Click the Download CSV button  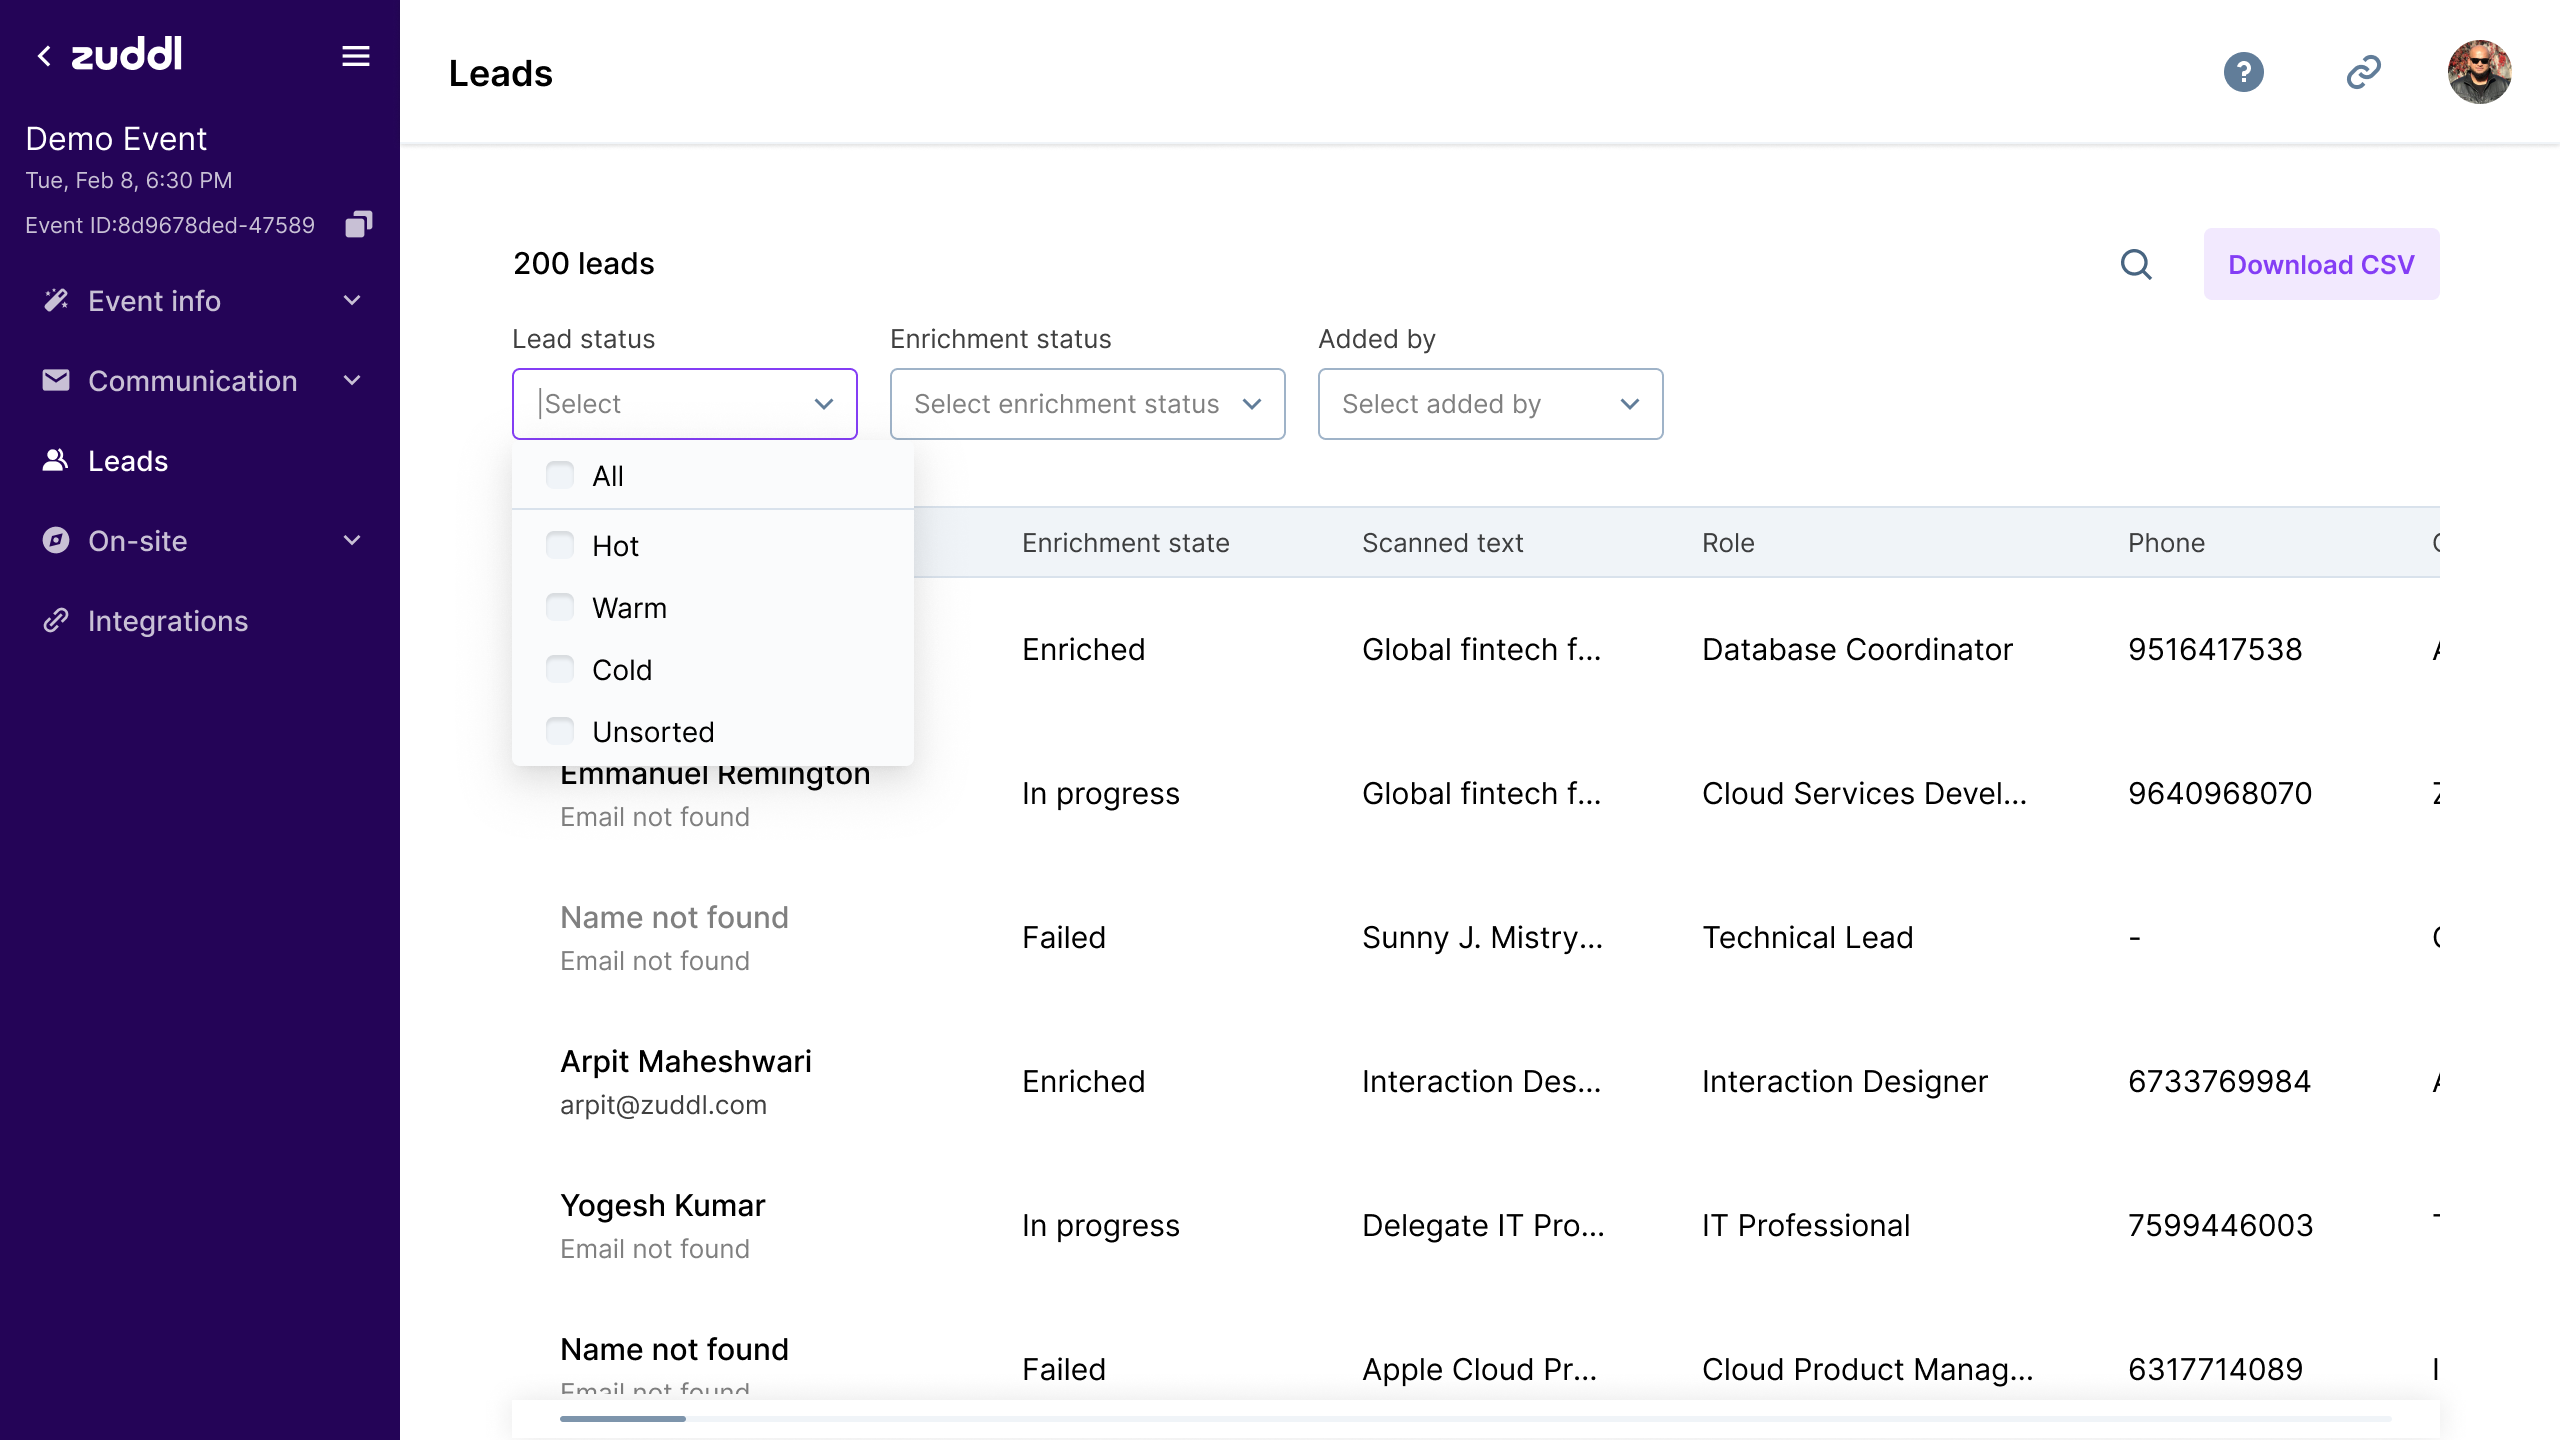point(2321,264)
